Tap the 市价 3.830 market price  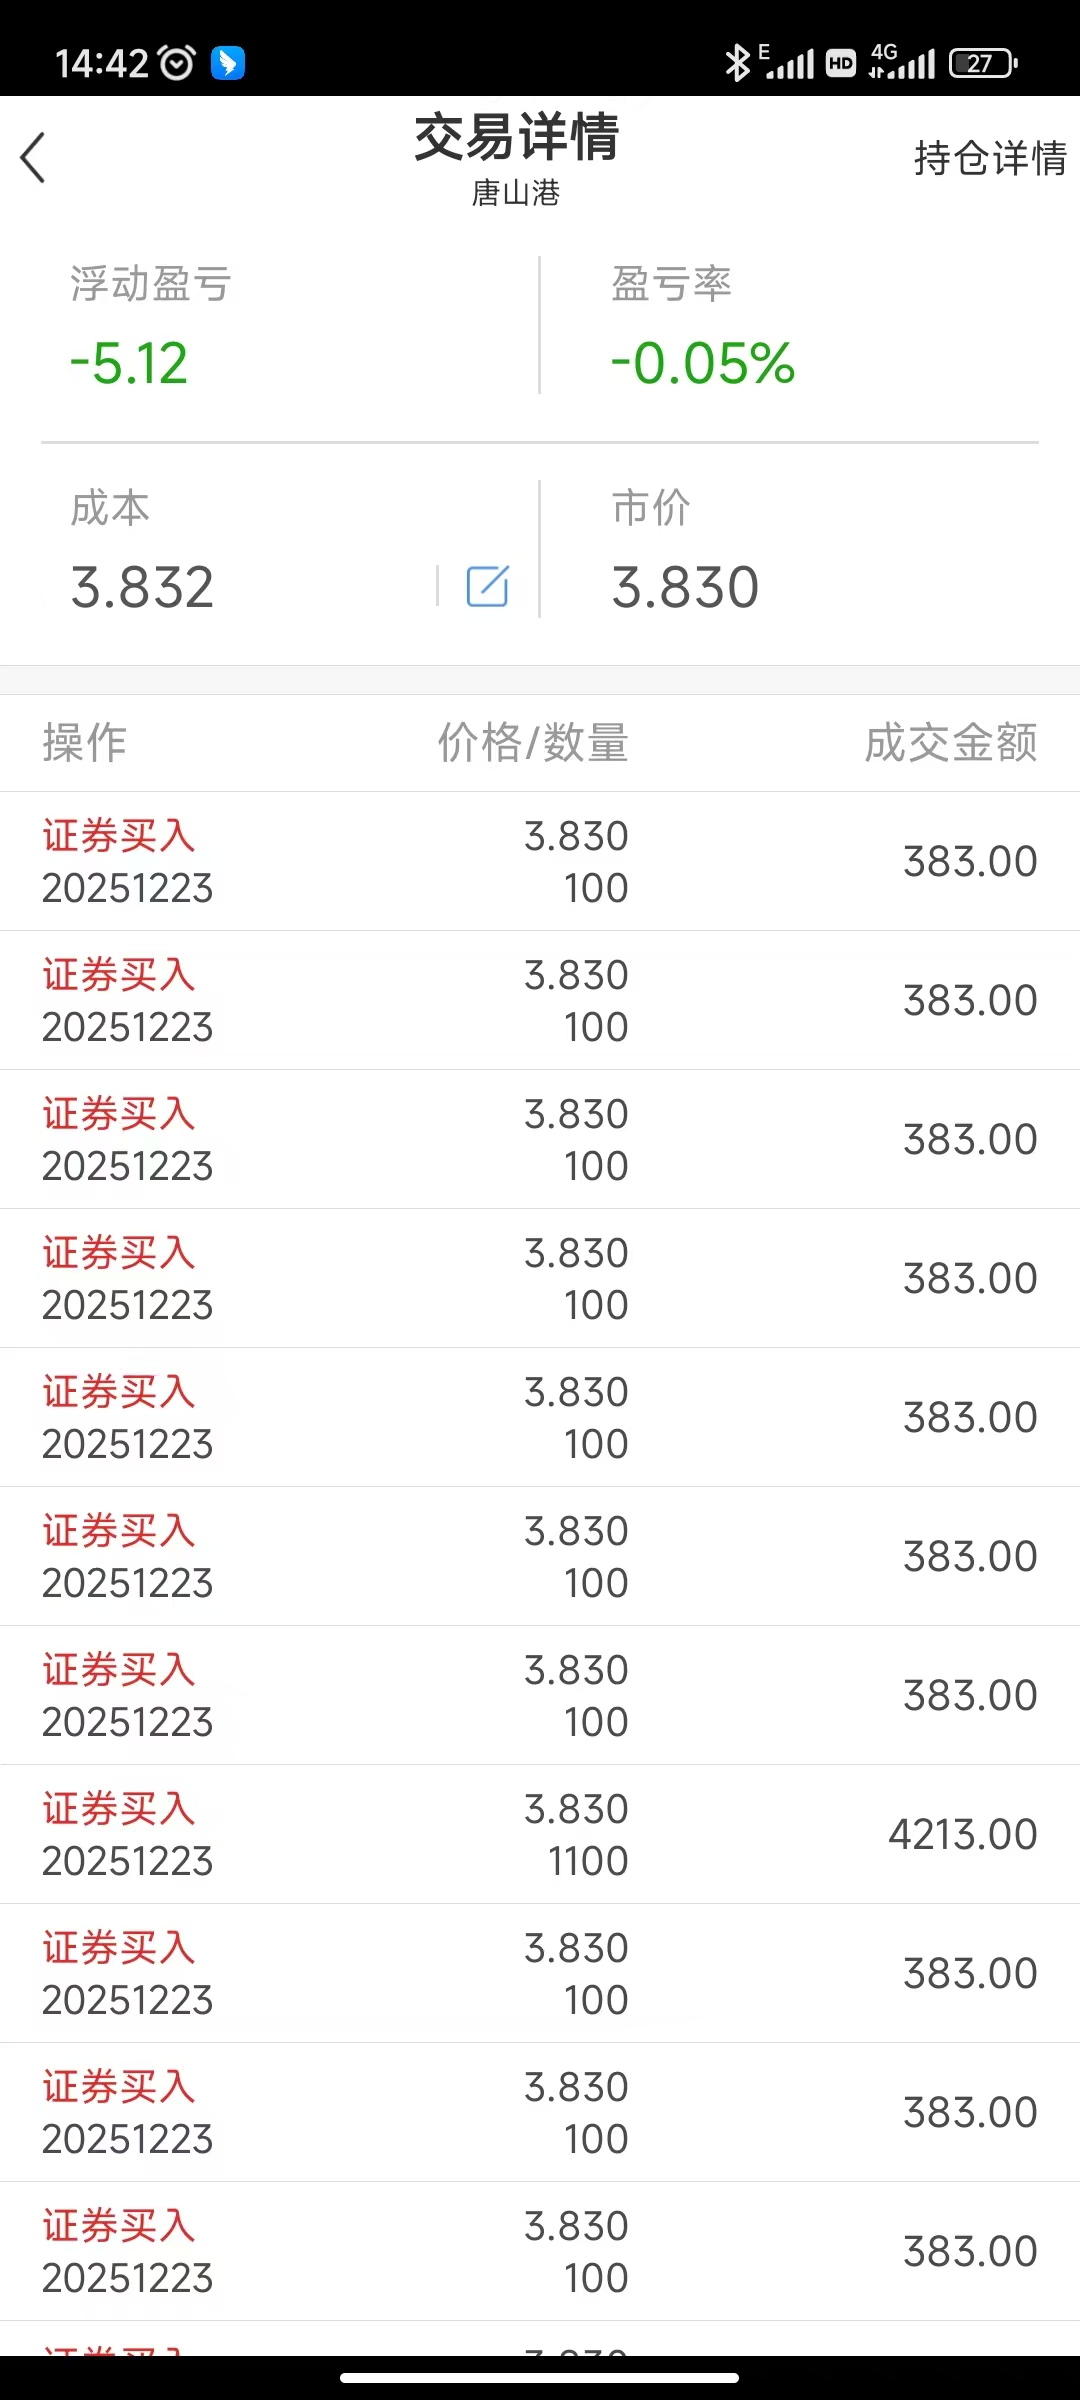[685, 587]
